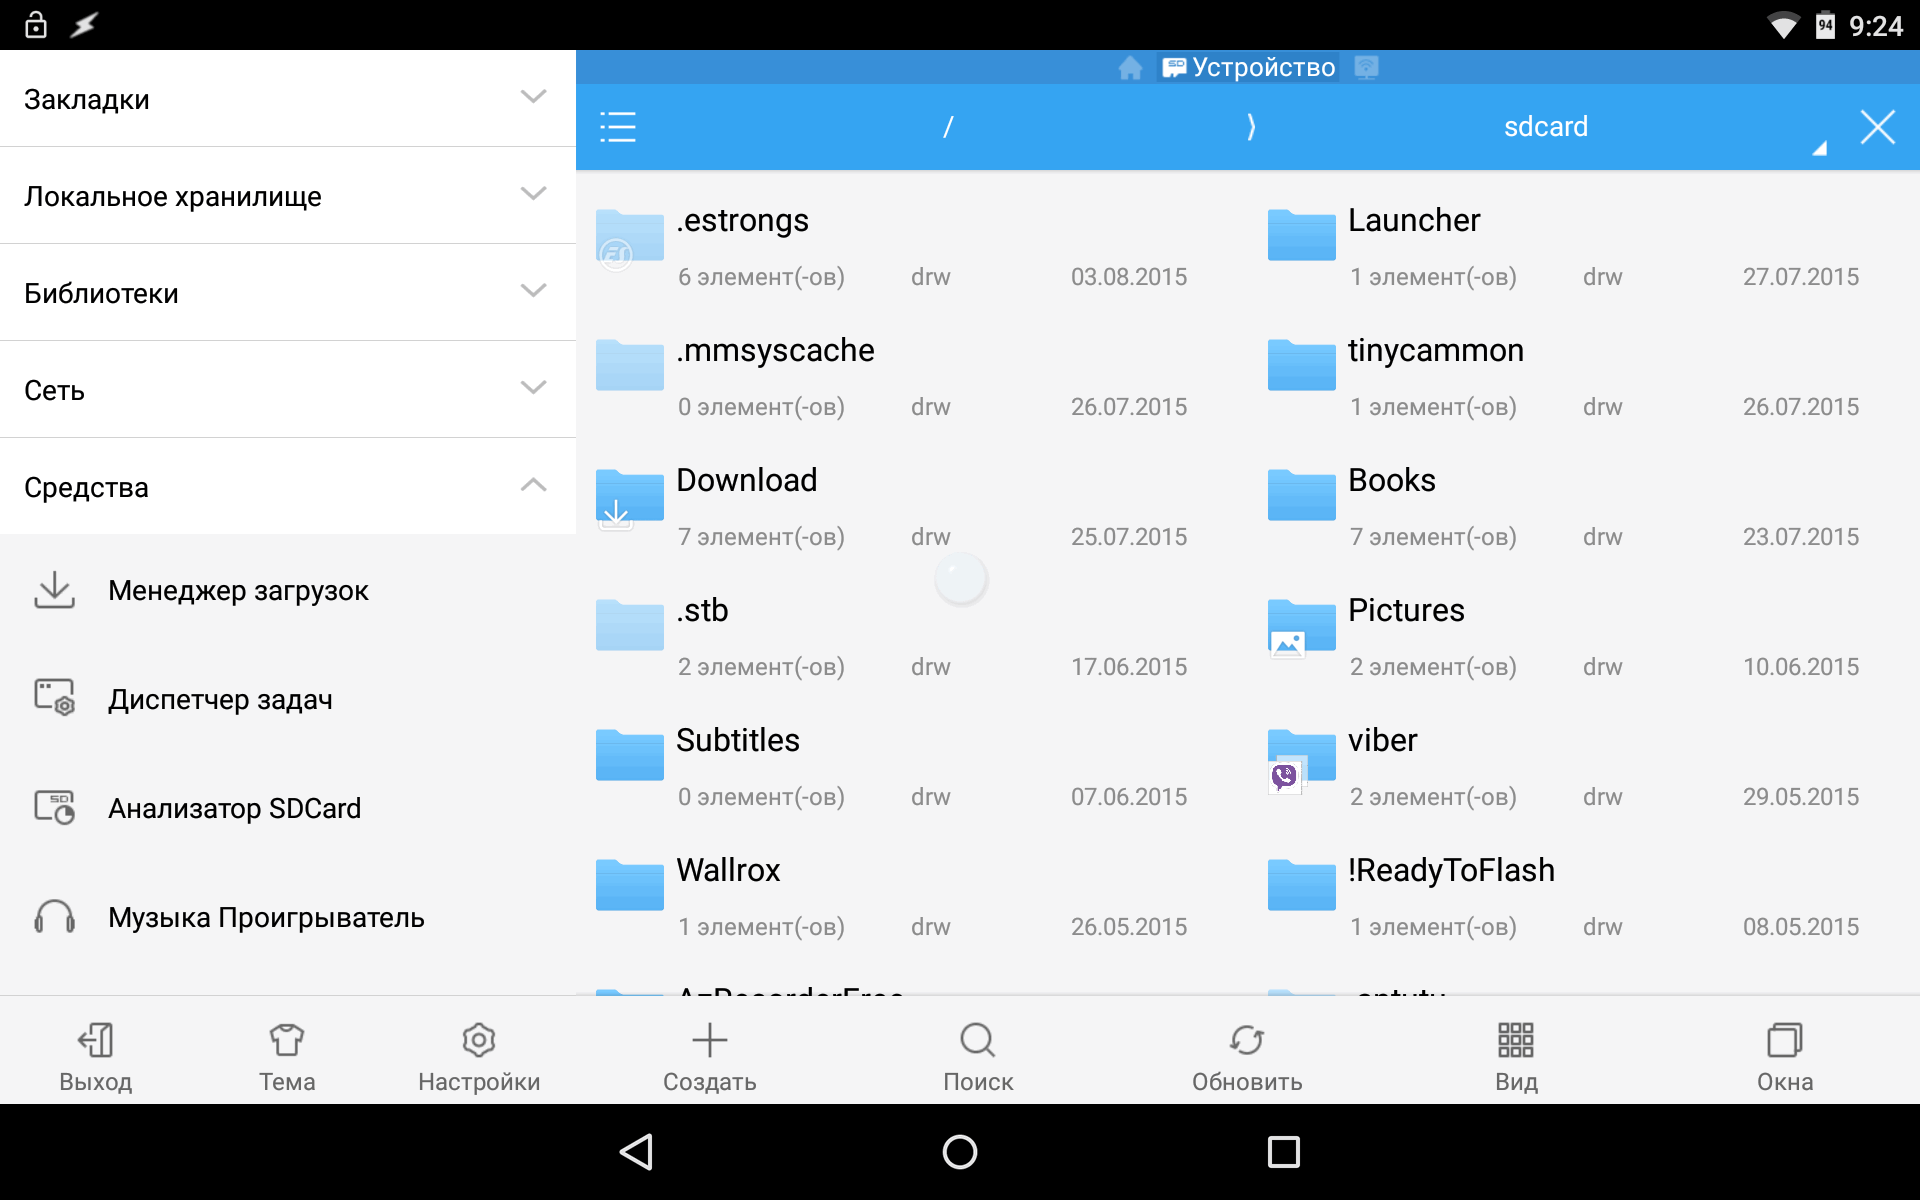Image resolution: width=1920 pixels, height=1200 pixels.
Task: Open the viber folder icon
Action: 1301,760
